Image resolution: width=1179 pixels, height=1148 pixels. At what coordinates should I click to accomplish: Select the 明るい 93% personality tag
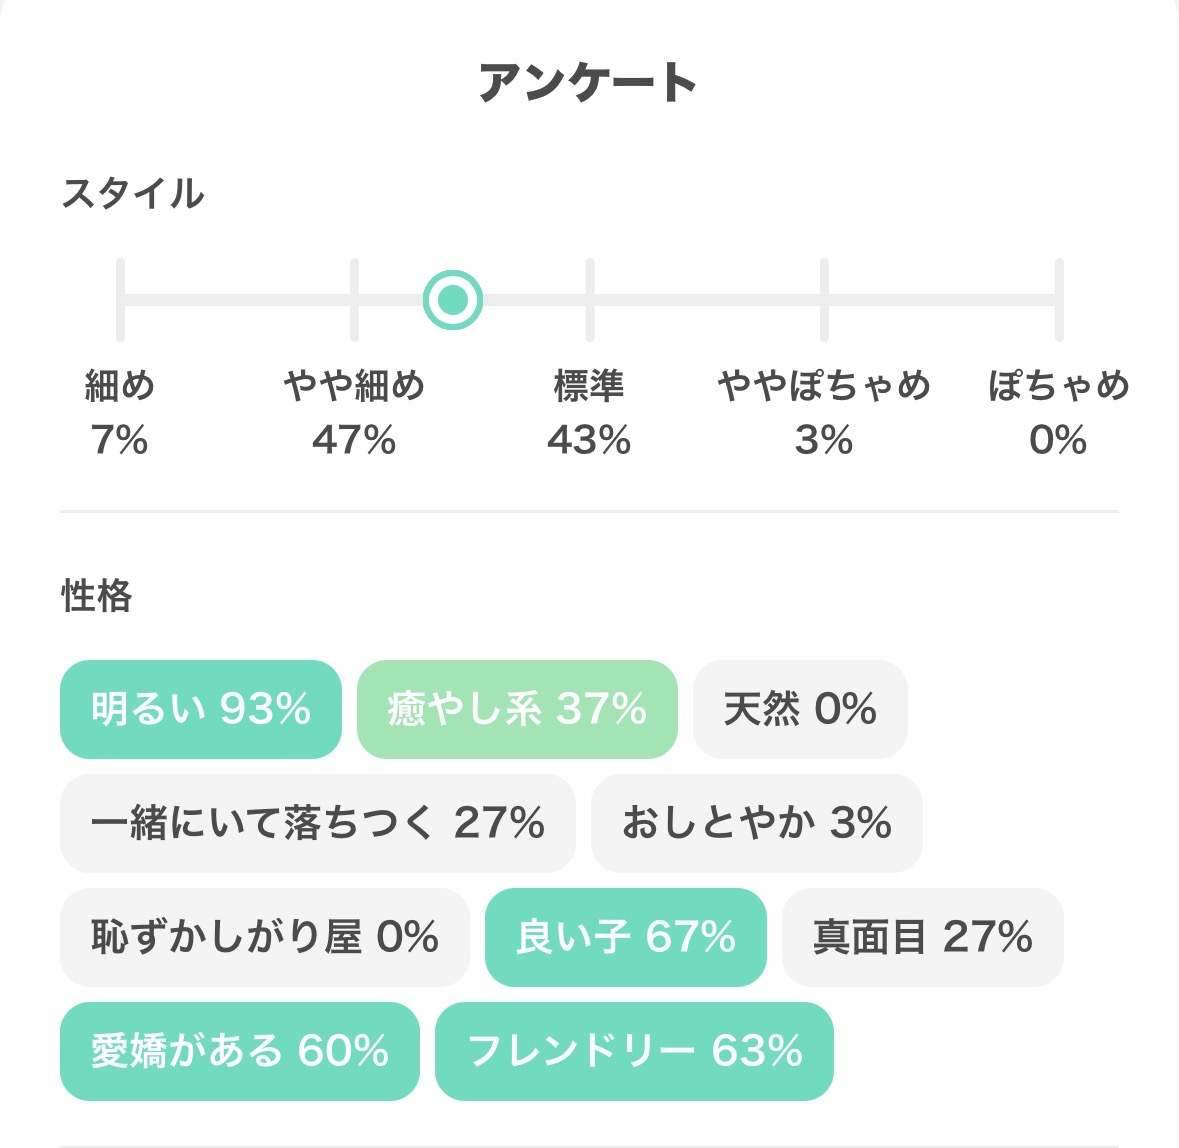[201, 709]
